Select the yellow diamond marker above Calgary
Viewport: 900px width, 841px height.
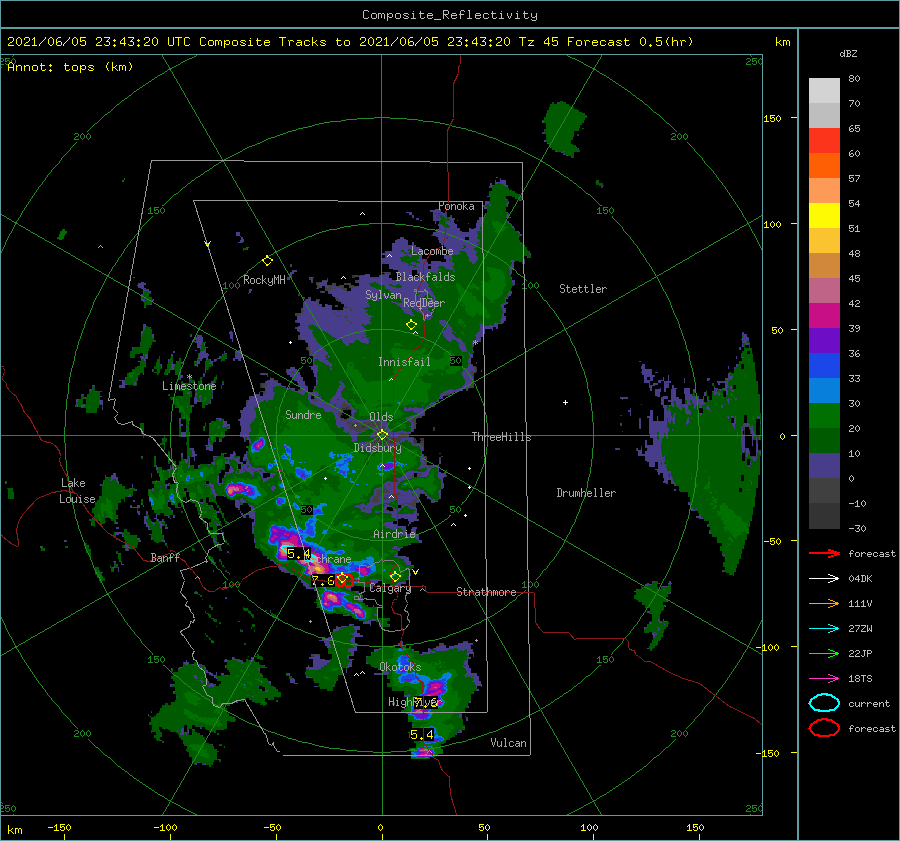395,576
